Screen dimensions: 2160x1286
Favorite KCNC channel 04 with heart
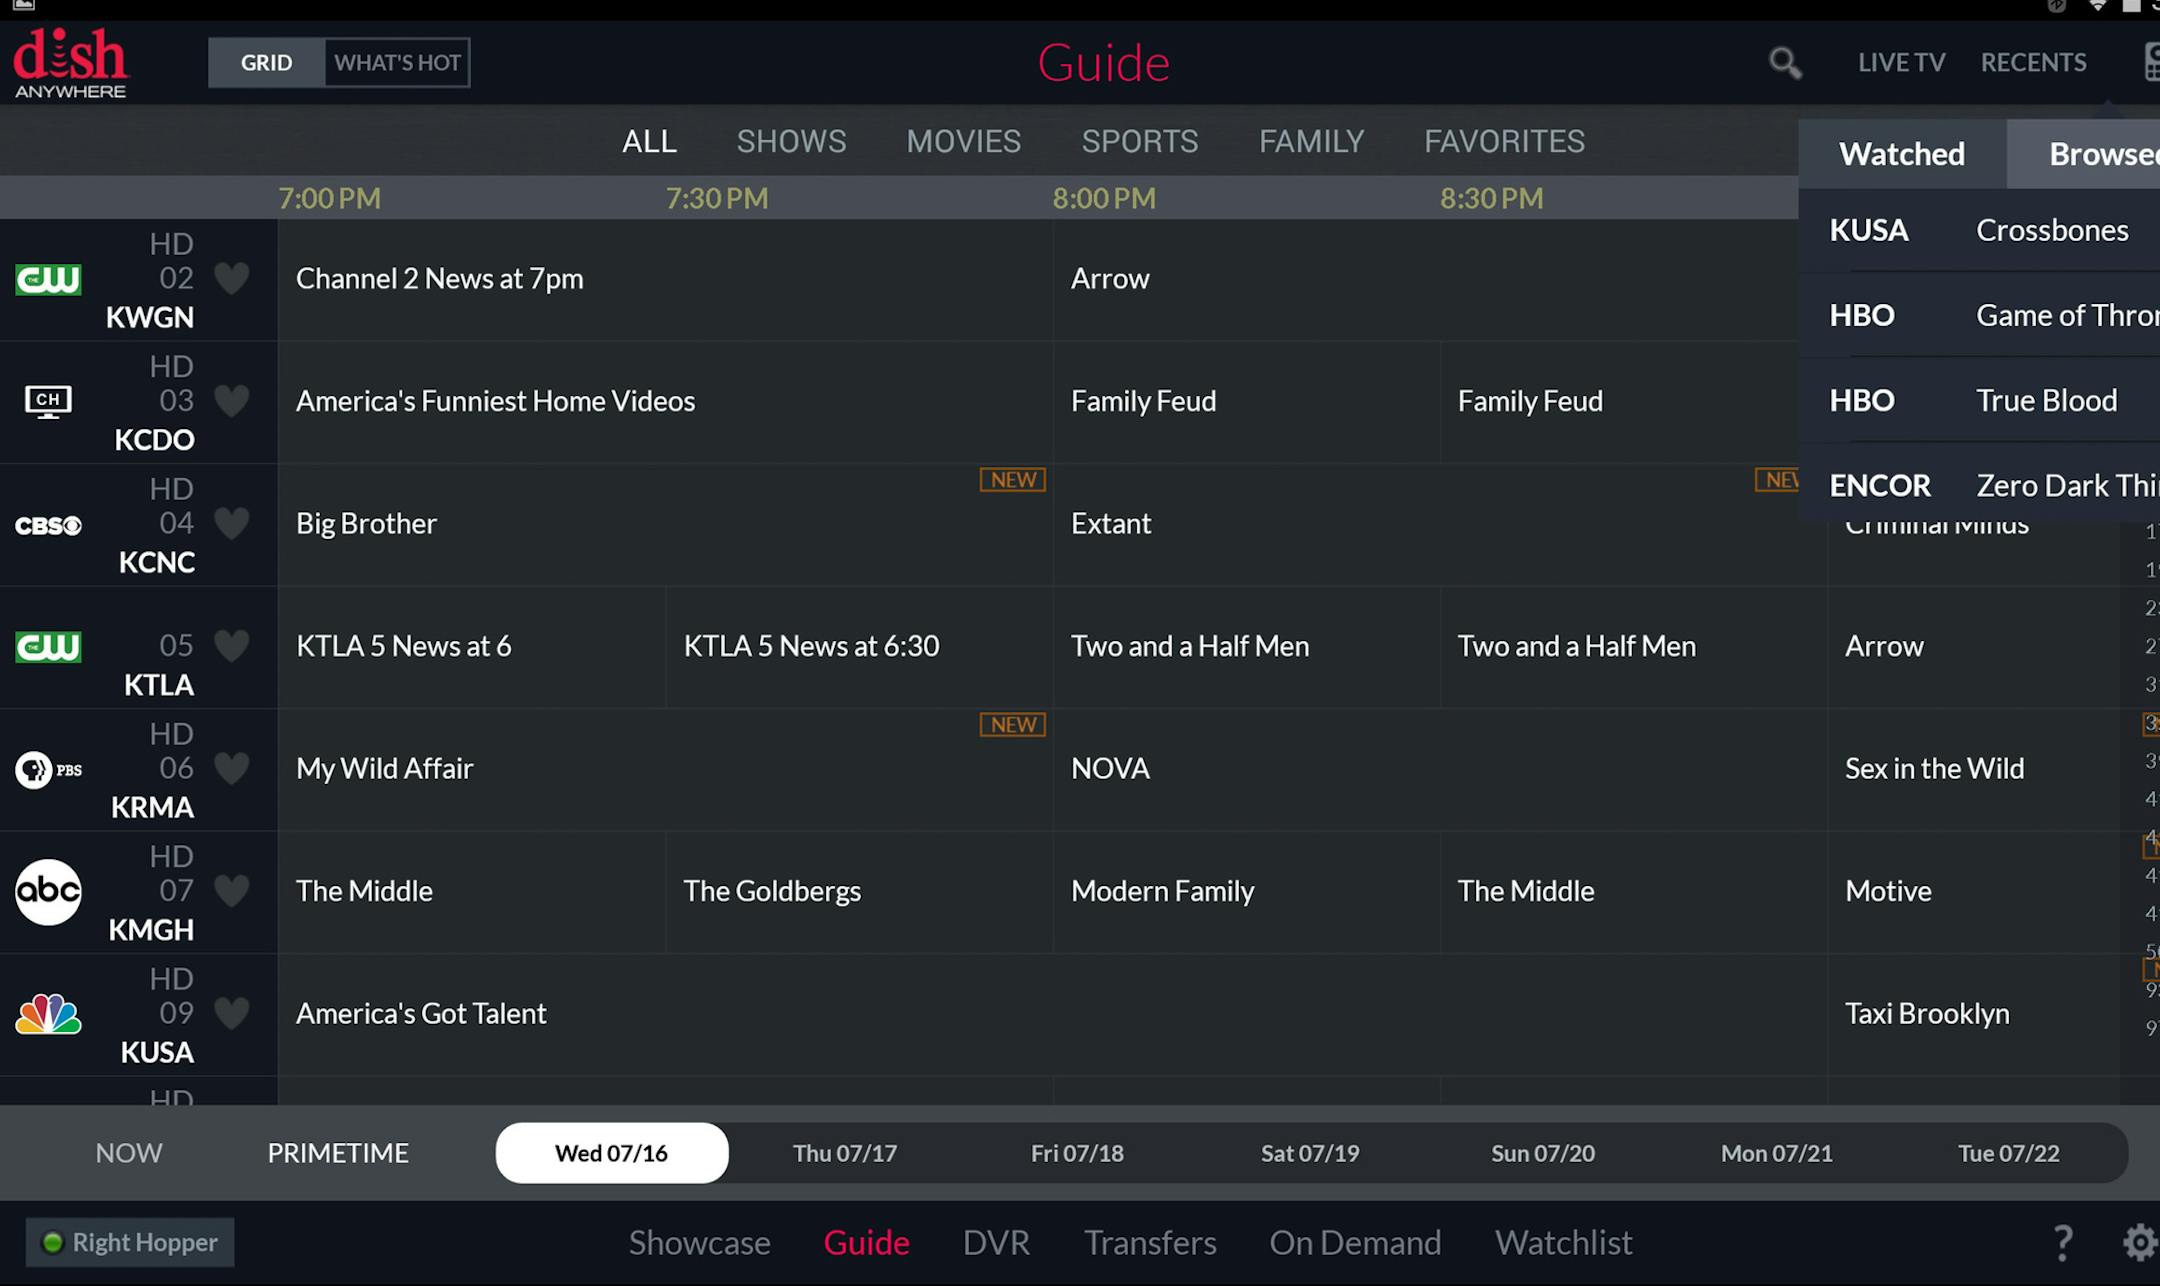tap(232, 523)
